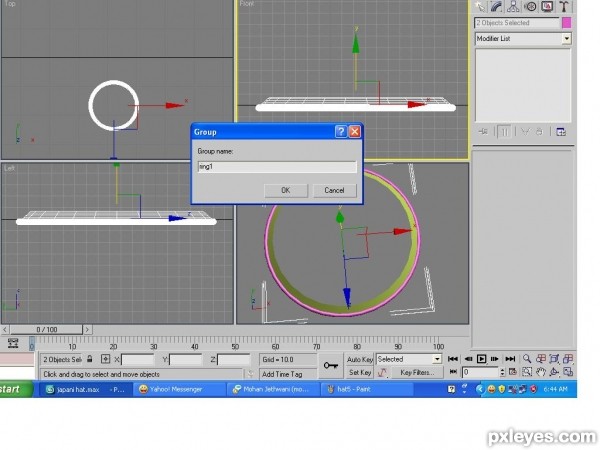This screenshot has height=450, width=600.
Task: Click the time slider 0 / 100
Action: (x=46, y=329)
